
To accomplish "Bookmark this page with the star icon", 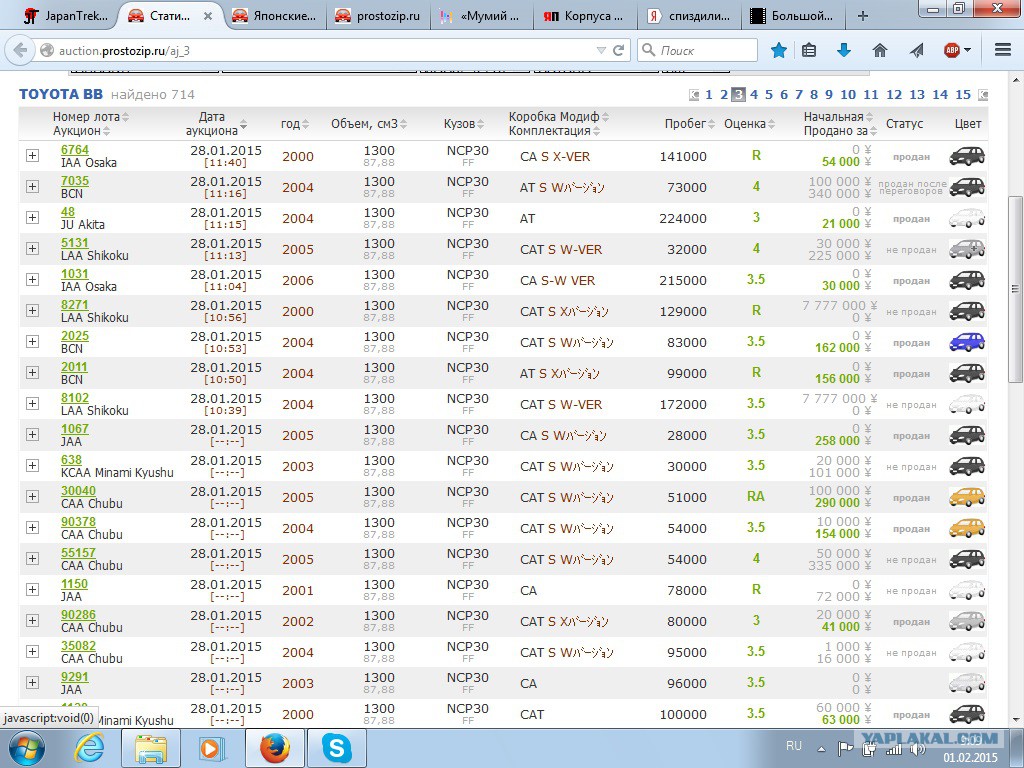I will point(778,50).
